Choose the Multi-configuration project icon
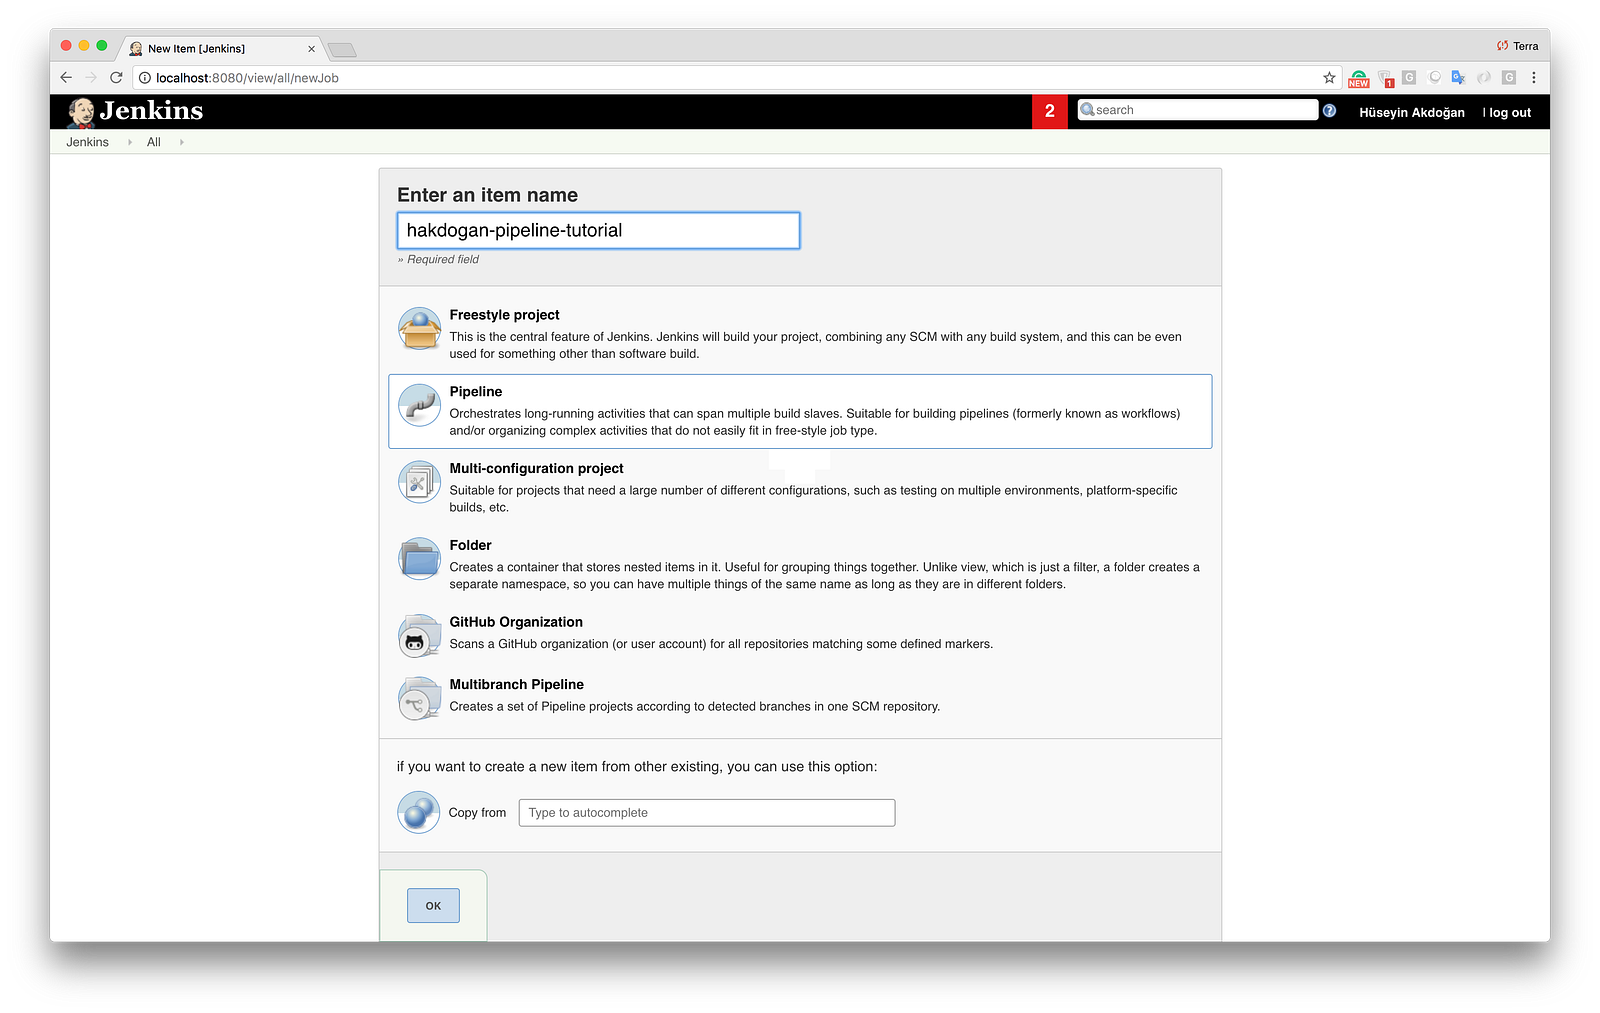Viewport: 1600px width, 1013px height. point(420,482)
